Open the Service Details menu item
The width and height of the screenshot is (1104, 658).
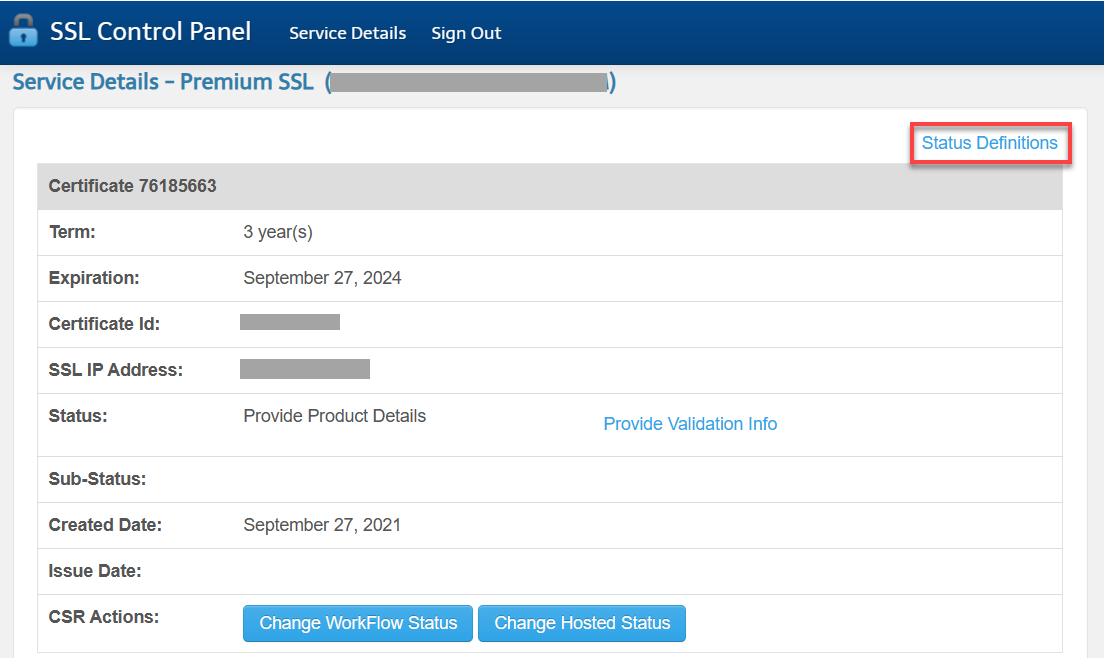click(x=347, y=33)
